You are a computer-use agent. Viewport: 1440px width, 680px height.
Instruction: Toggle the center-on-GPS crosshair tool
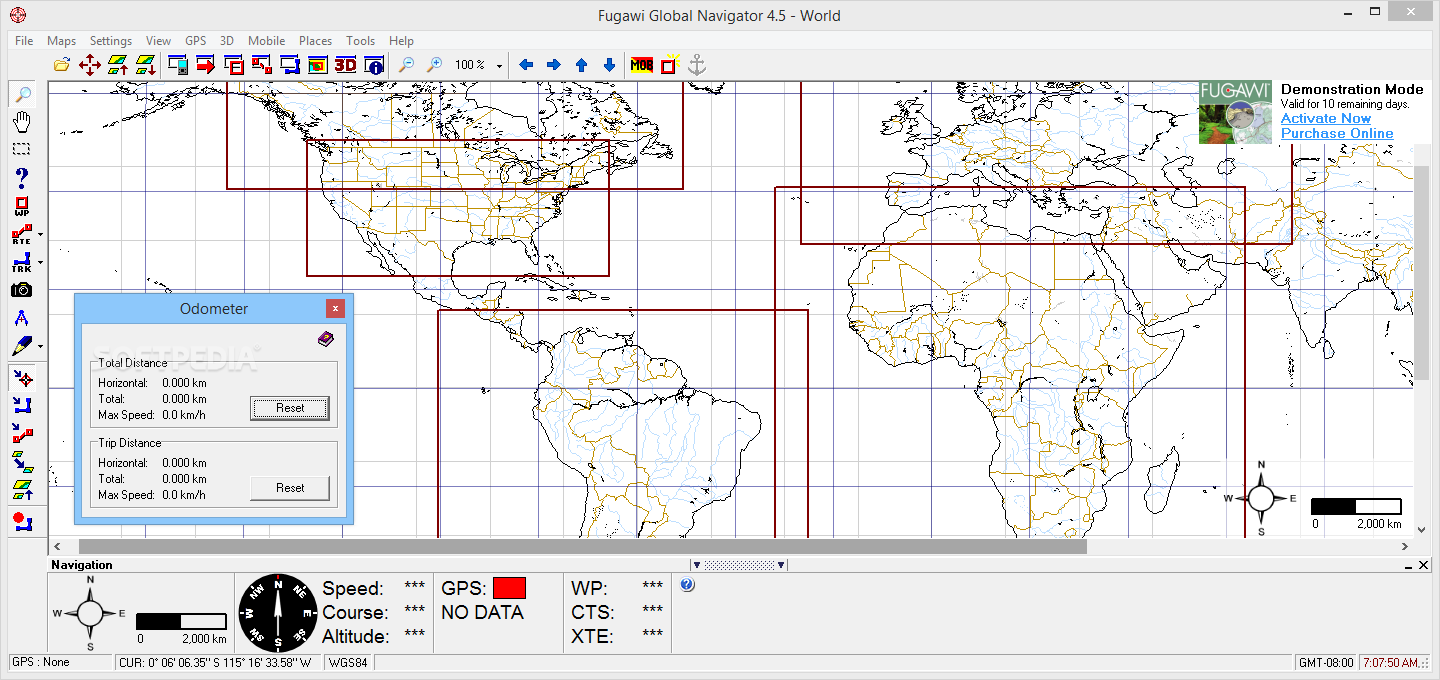click(22, 378)
